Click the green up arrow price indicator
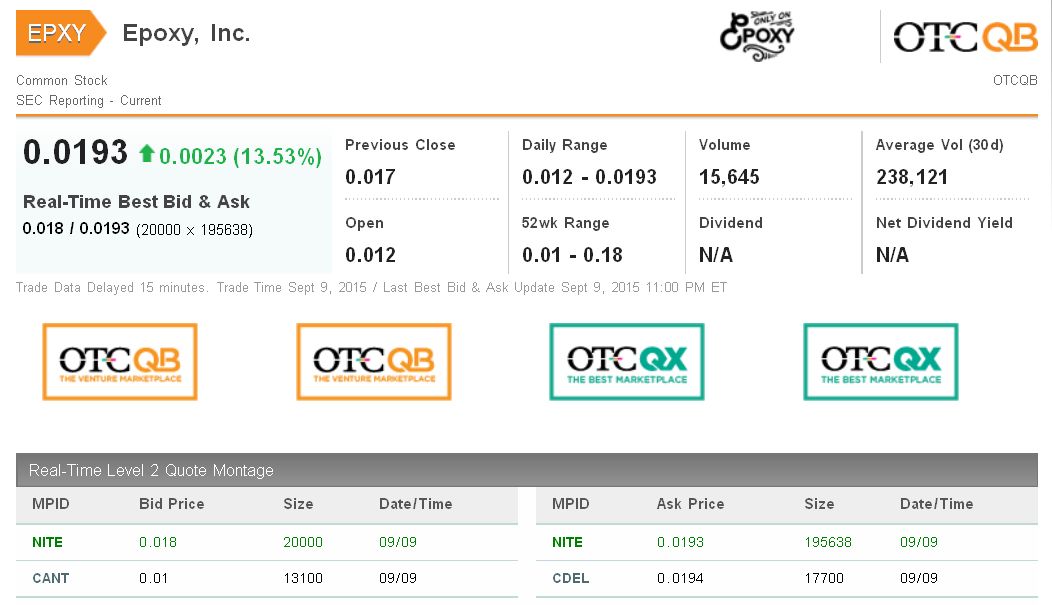 pos(147,154)
